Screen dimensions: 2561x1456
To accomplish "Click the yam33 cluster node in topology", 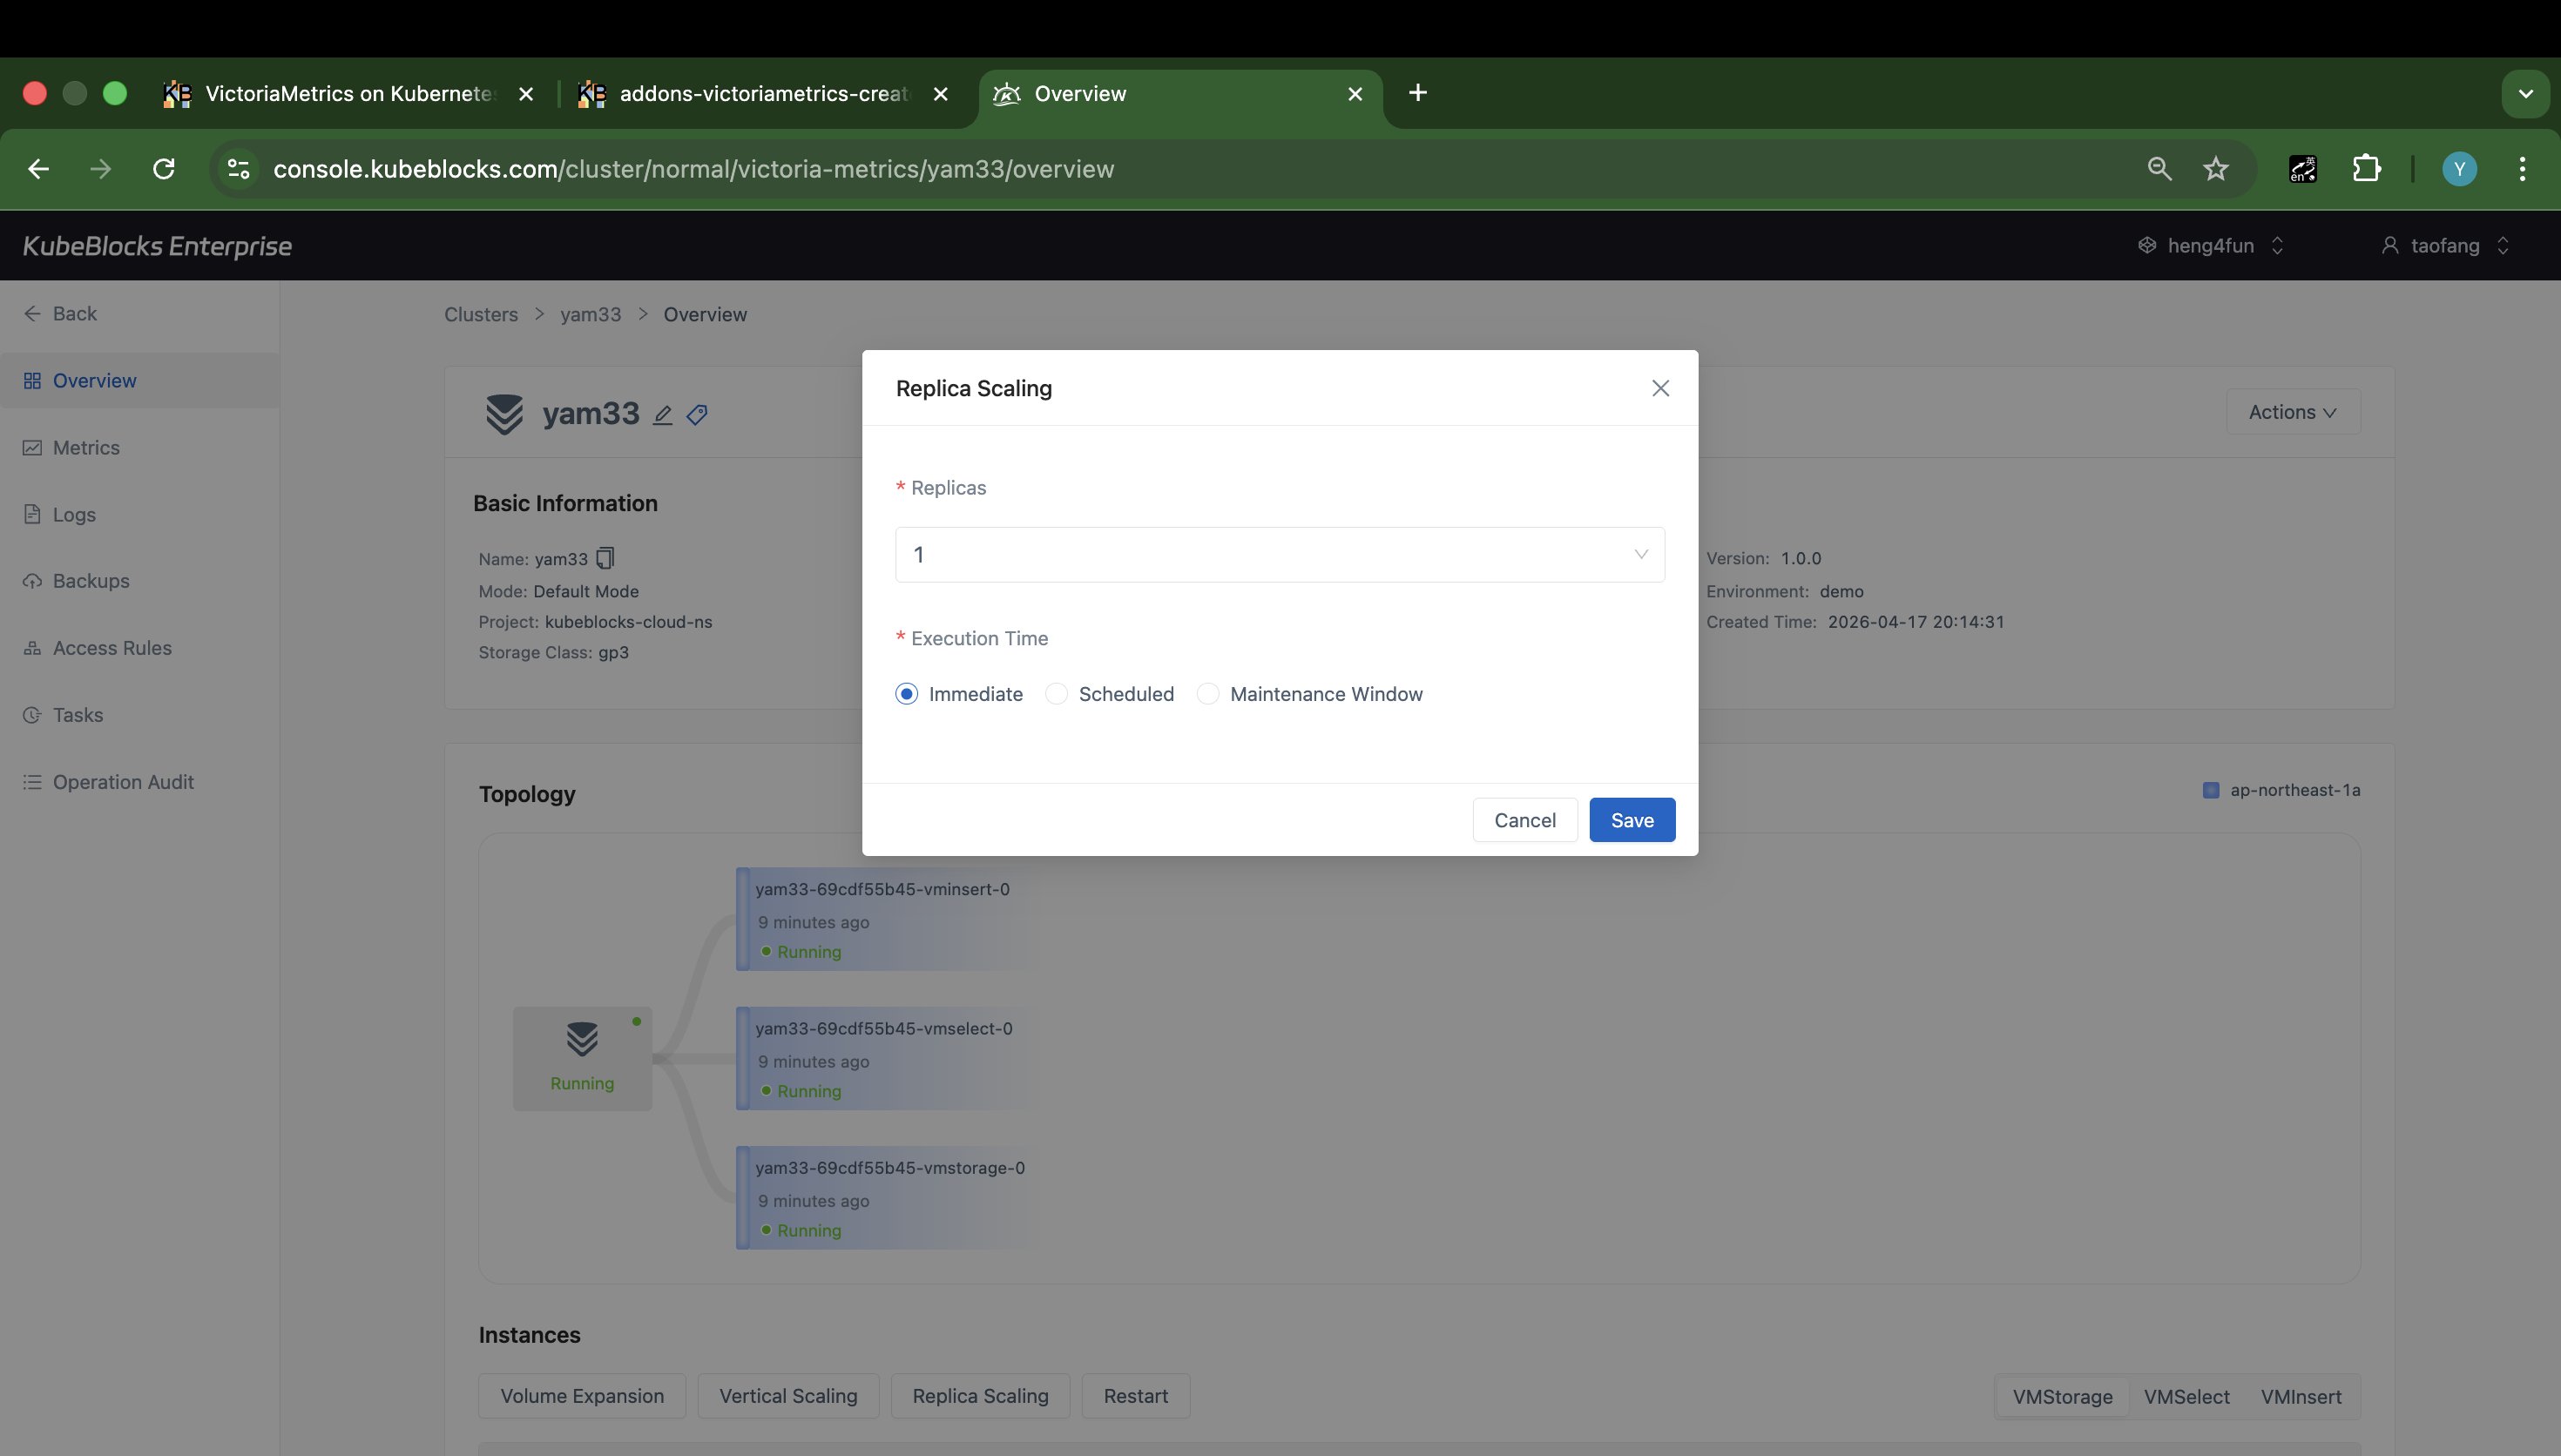I will coord(582,1058).
